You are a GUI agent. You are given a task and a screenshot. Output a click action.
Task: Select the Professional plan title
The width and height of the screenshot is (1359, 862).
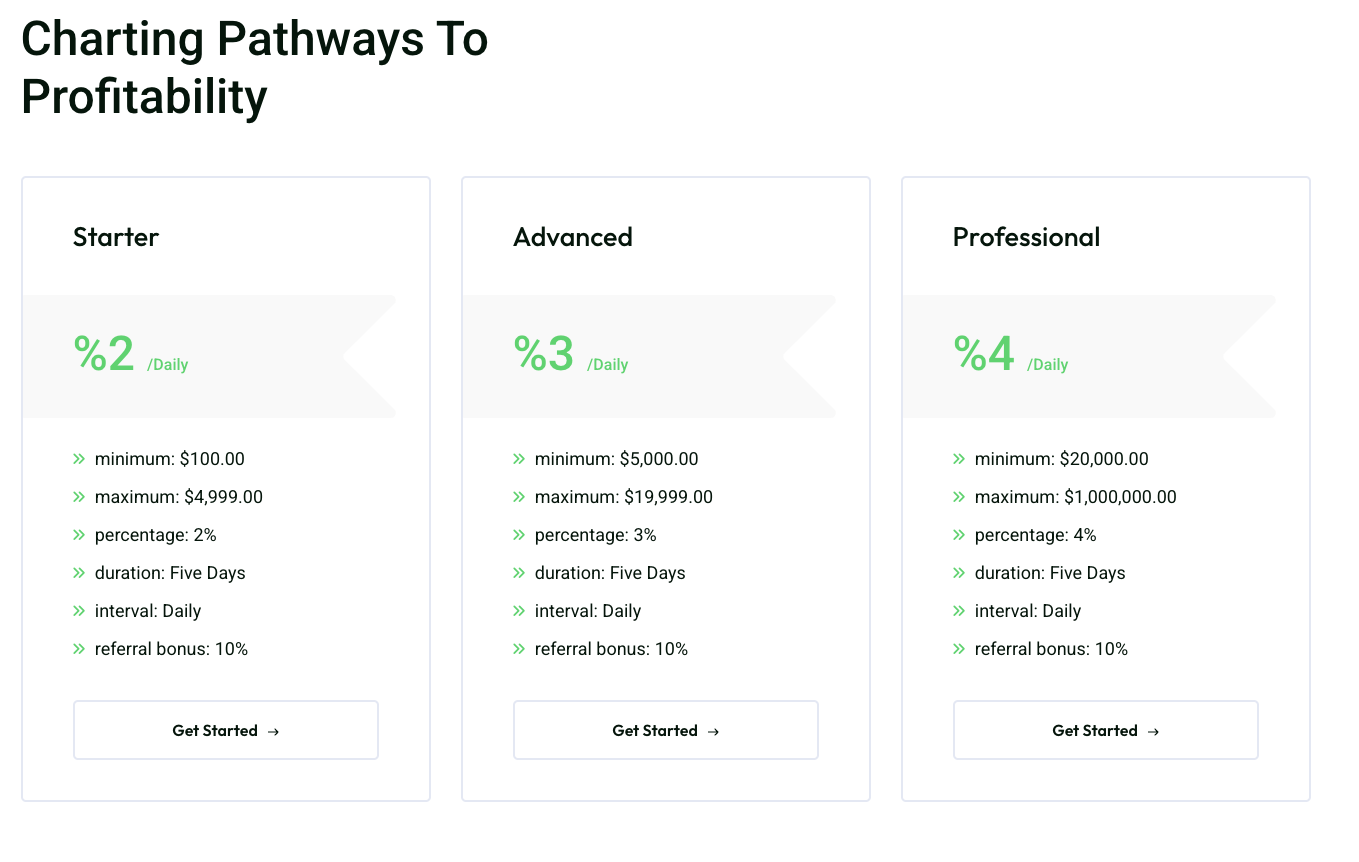(x=1026, y=237)
